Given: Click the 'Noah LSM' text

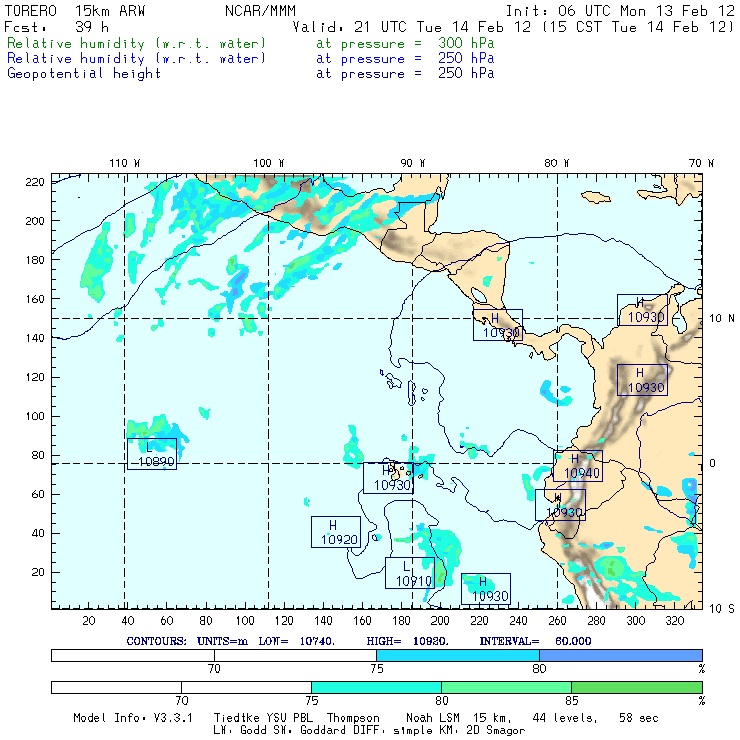Looking at the screenshot, I should (432, 718).
